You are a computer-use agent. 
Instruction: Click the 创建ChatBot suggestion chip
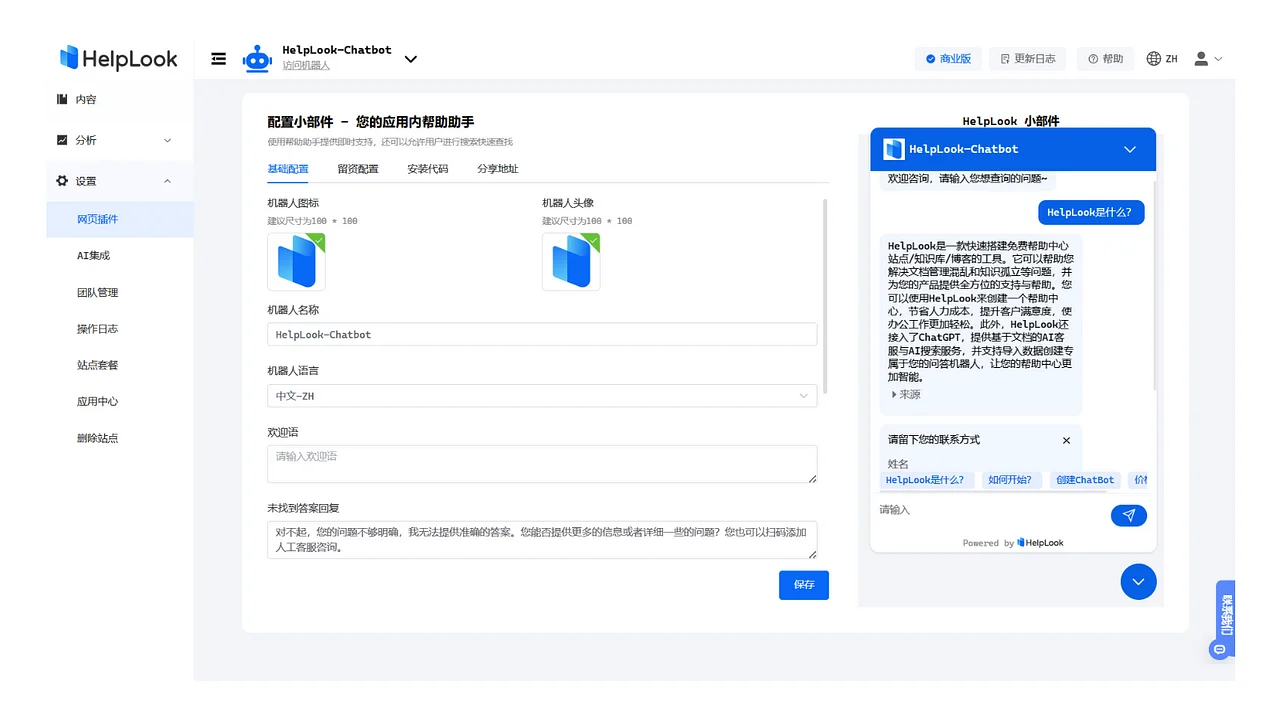tap(1085, 480)
